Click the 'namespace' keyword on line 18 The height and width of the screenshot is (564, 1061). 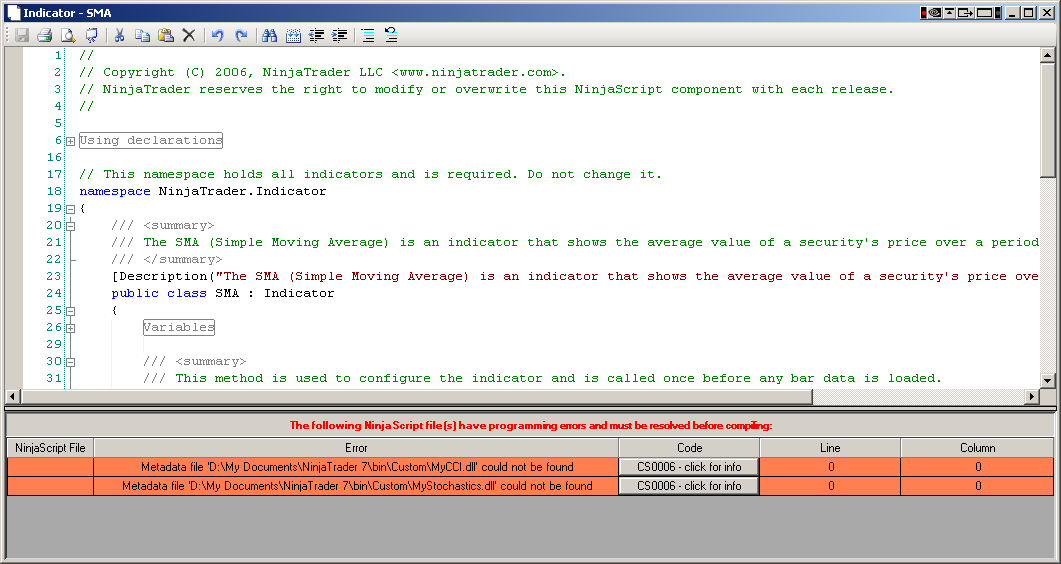(114, 191)
